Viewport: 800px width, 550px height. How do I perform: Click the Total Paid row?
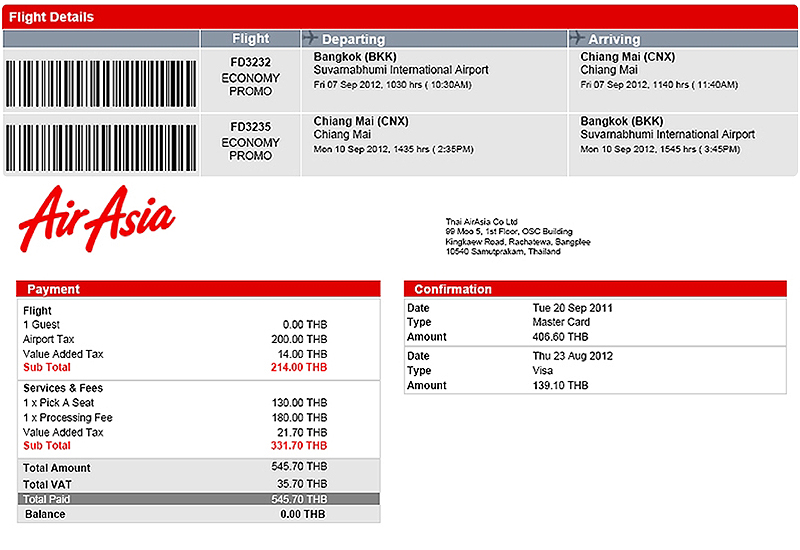coord(198,499)
